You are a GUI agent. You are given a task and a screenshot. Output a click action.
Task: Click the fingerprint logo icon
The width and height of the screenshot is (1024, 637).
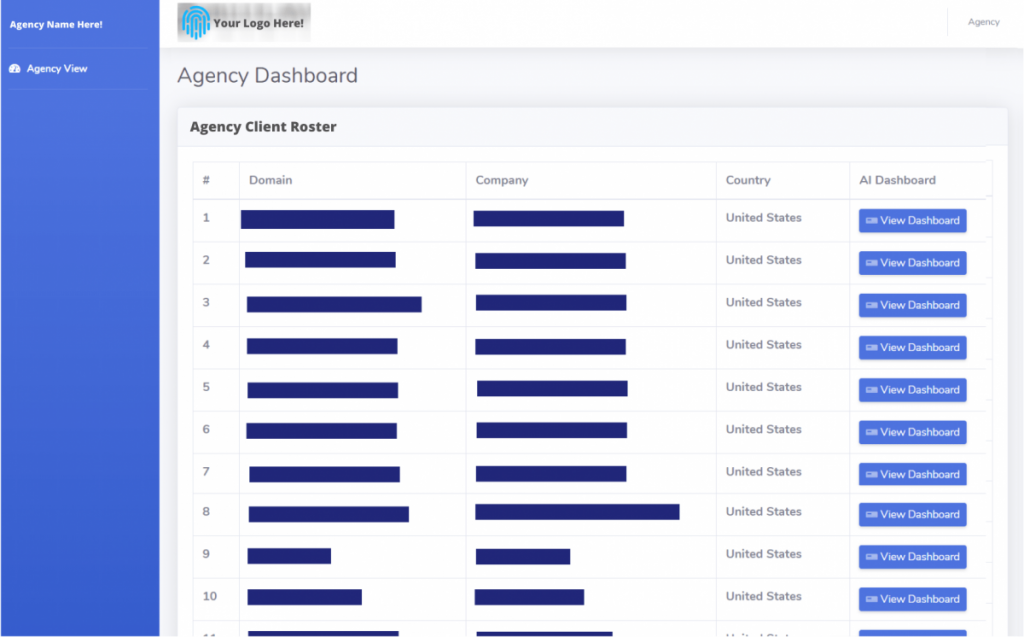coord(196,23)
